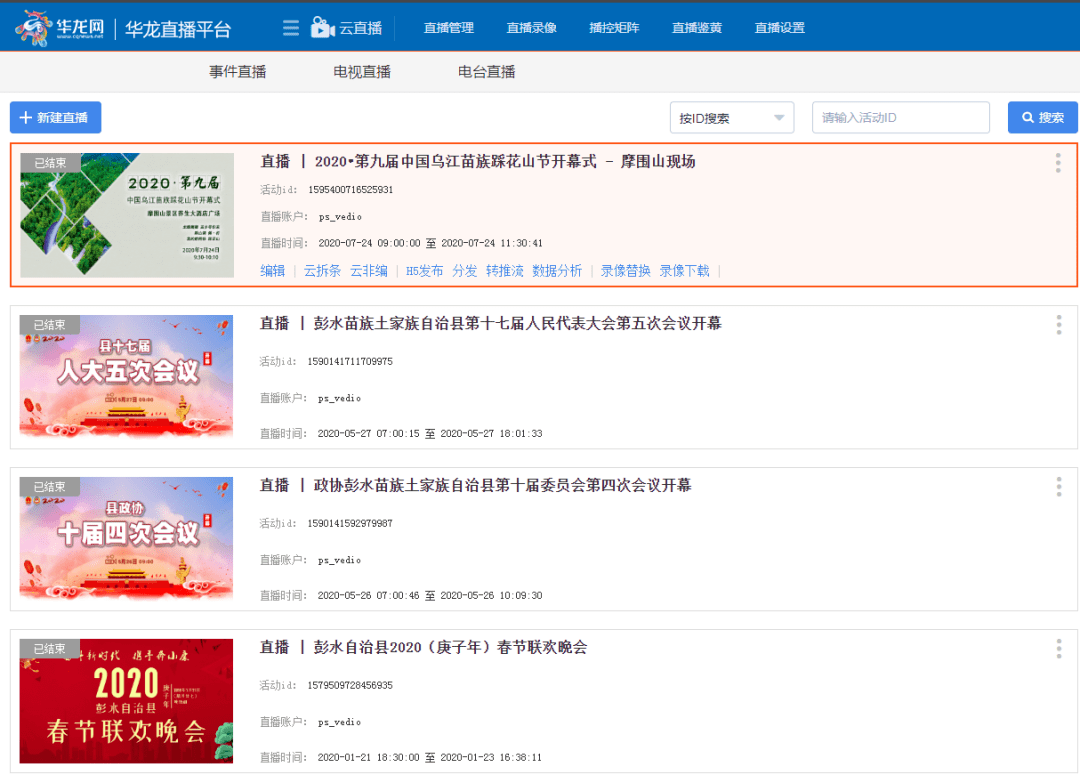Open the more-options dots for the 政协 live
This screenshot has height=783, width=1080.
(x=1059, y=487)
